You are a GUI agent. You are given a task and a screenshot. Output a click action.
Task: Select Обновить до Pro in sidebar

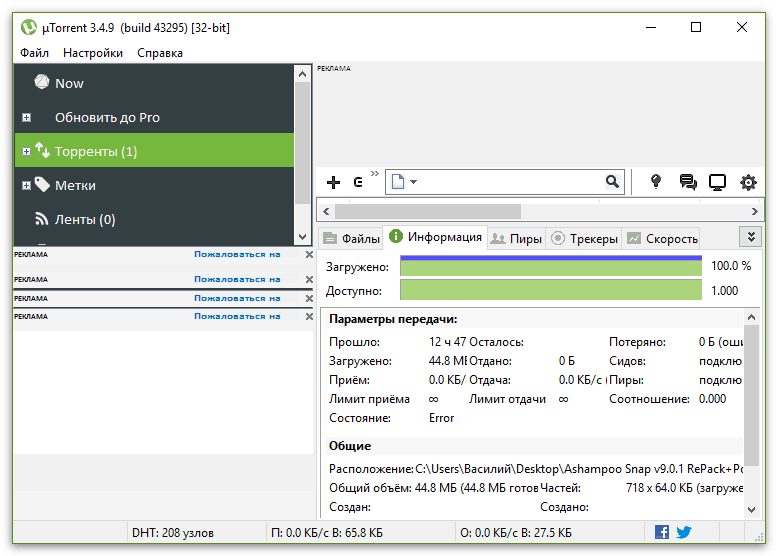point(154,118)
